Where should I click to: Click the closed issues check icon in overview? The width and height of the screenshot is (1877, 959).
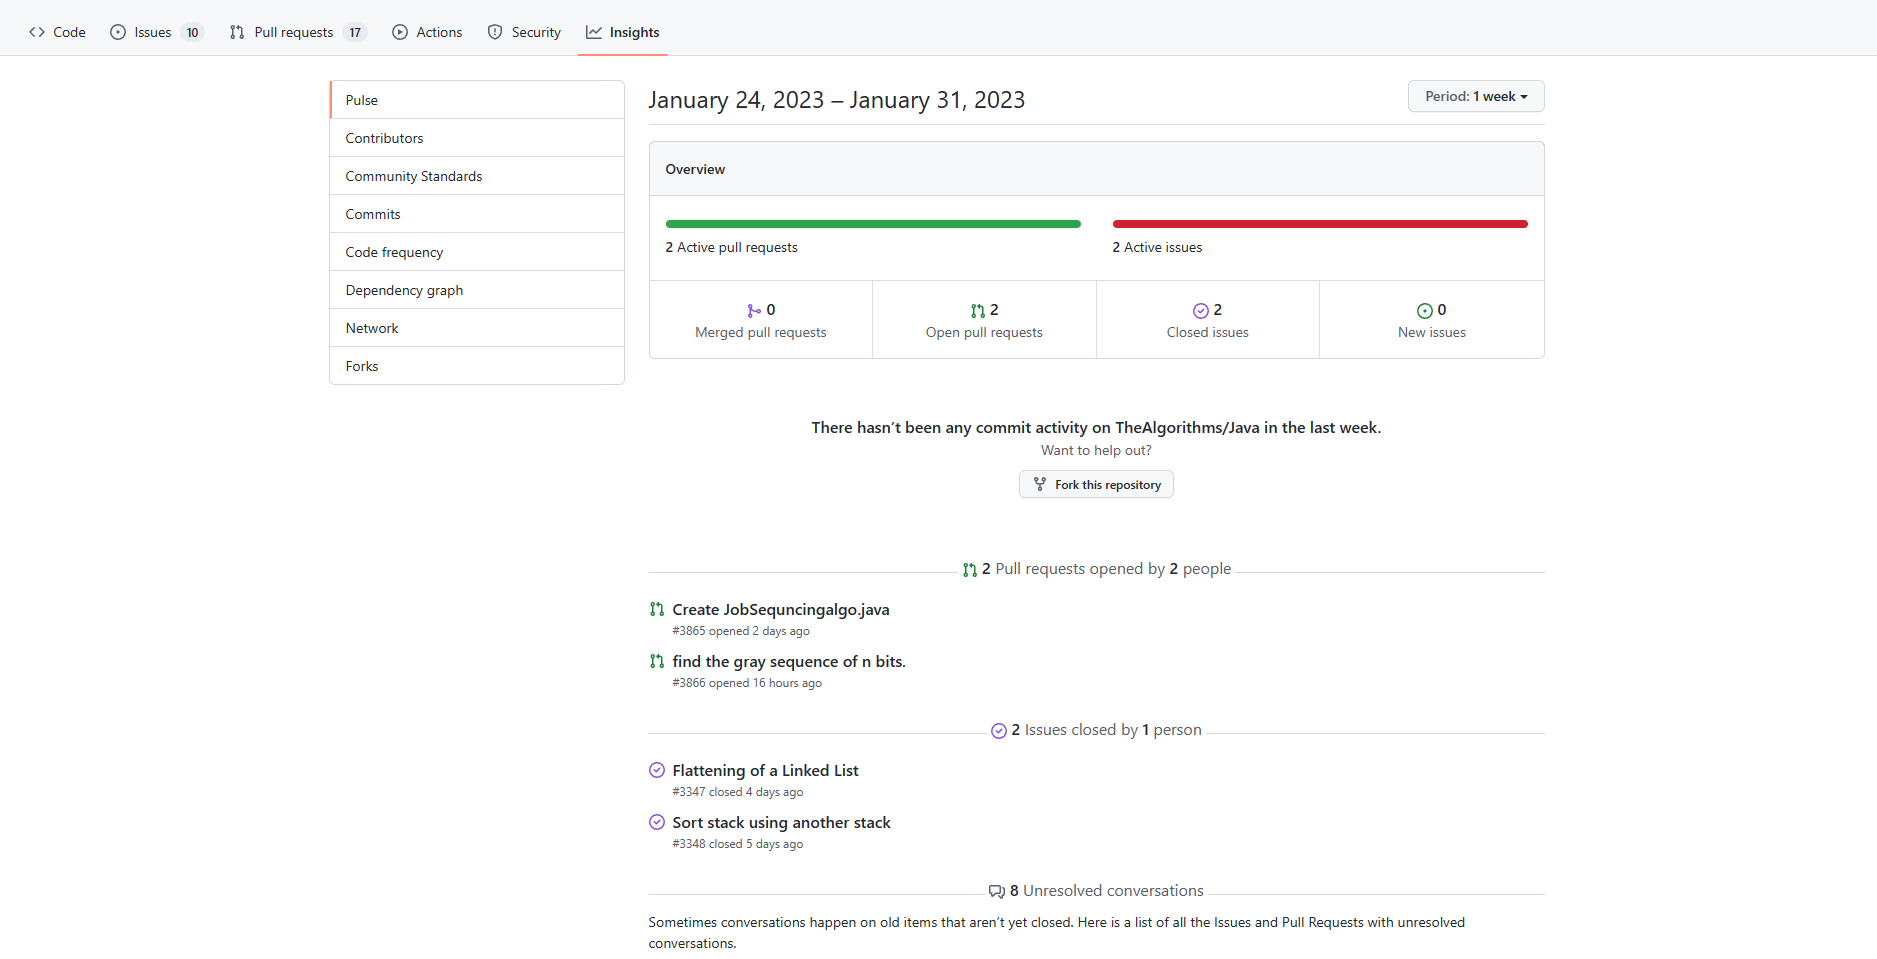point(1201,311)
